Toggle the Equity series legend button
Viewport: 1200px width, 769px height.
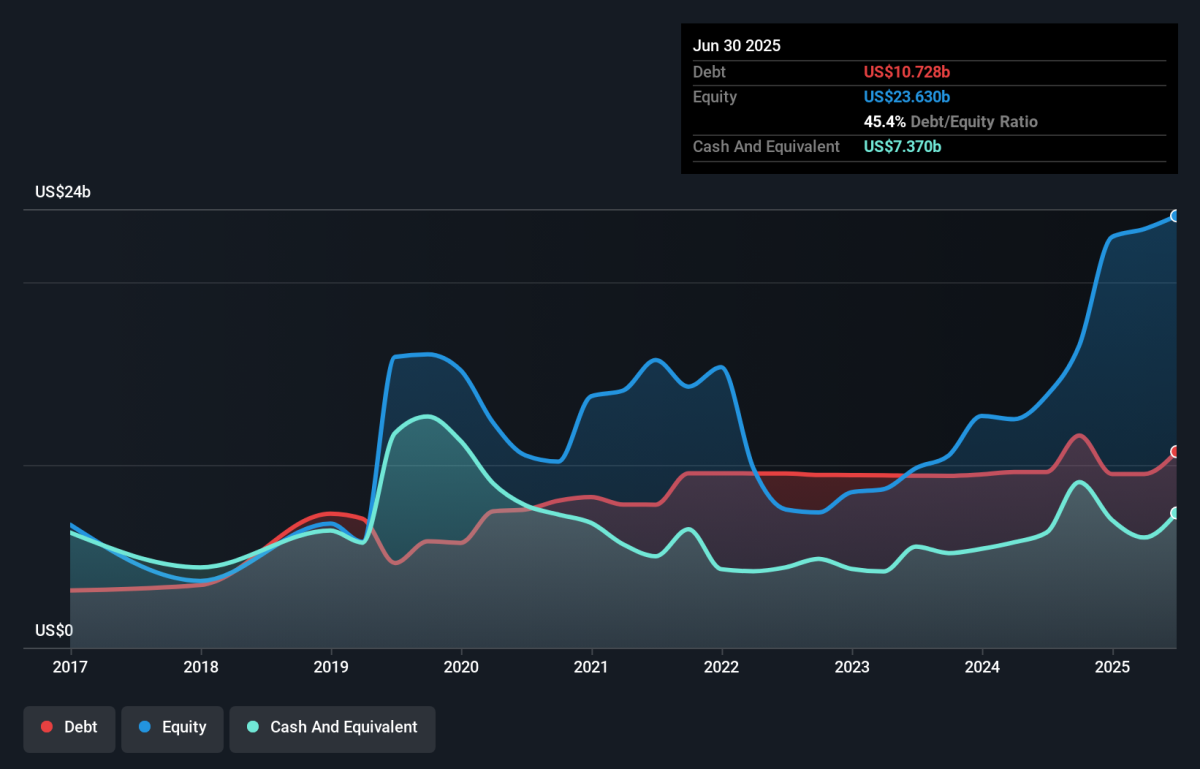(172, 727)
